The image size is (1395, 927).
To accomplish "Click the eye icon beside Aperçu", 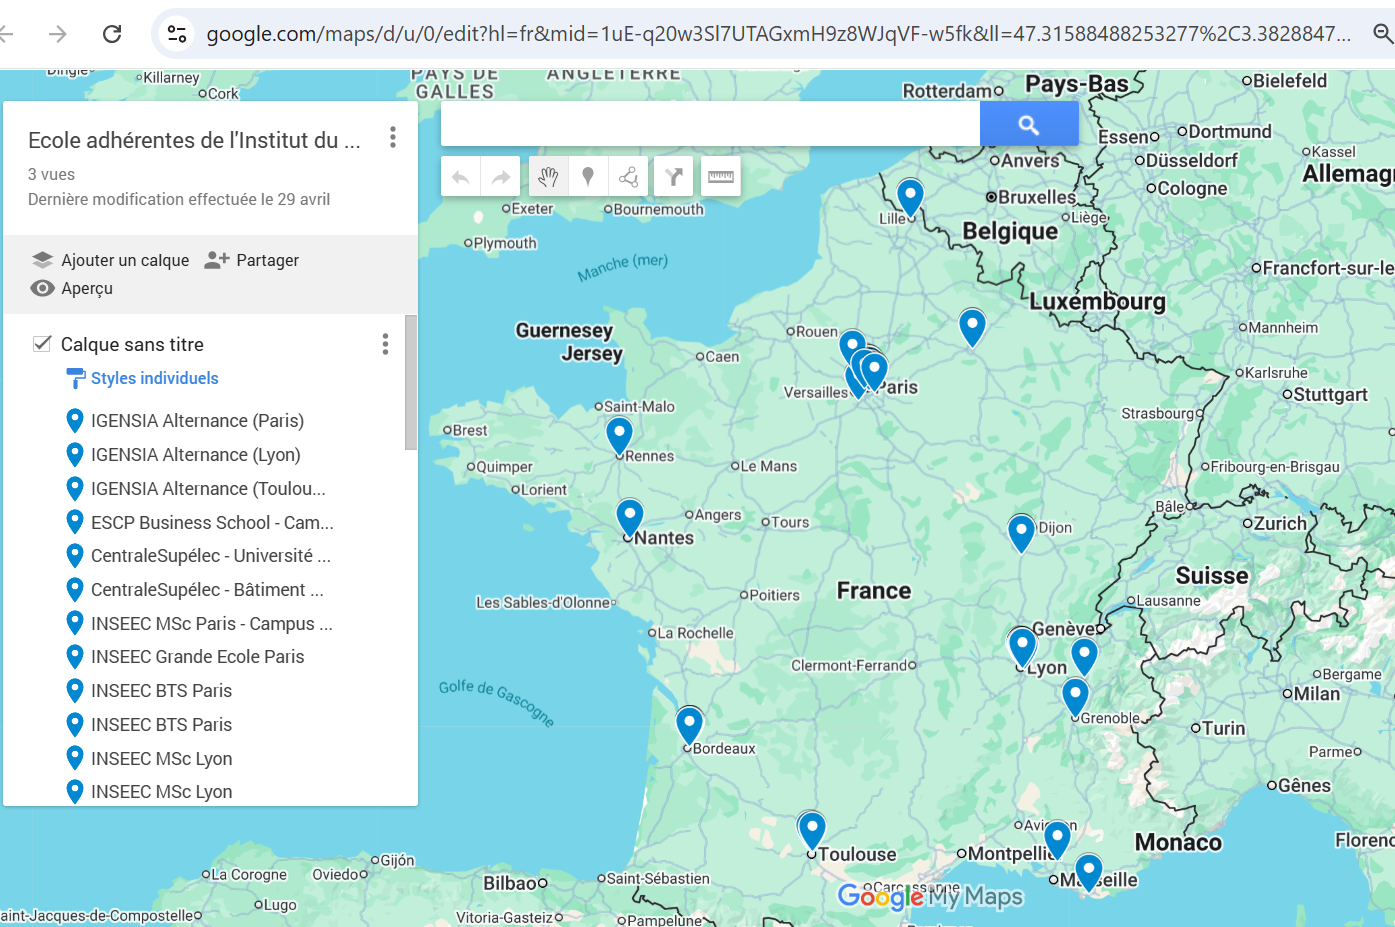I will [42, 288].
